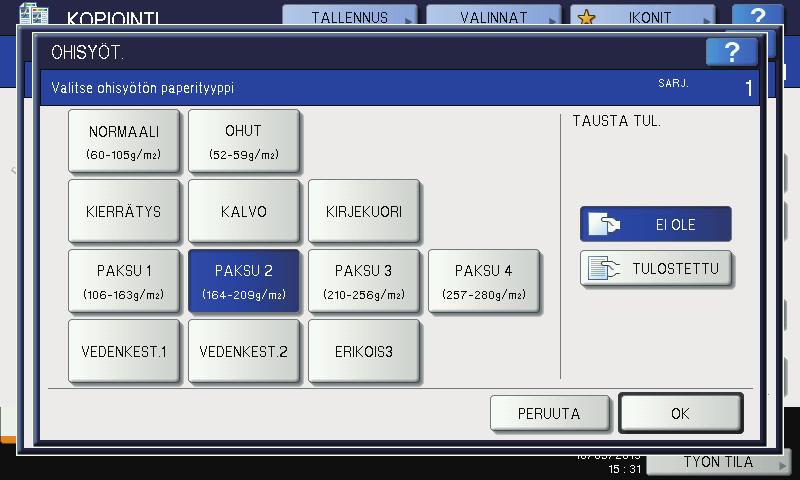
Task: Click the arrow on the TYÖN TILA button
Action: 782,466
